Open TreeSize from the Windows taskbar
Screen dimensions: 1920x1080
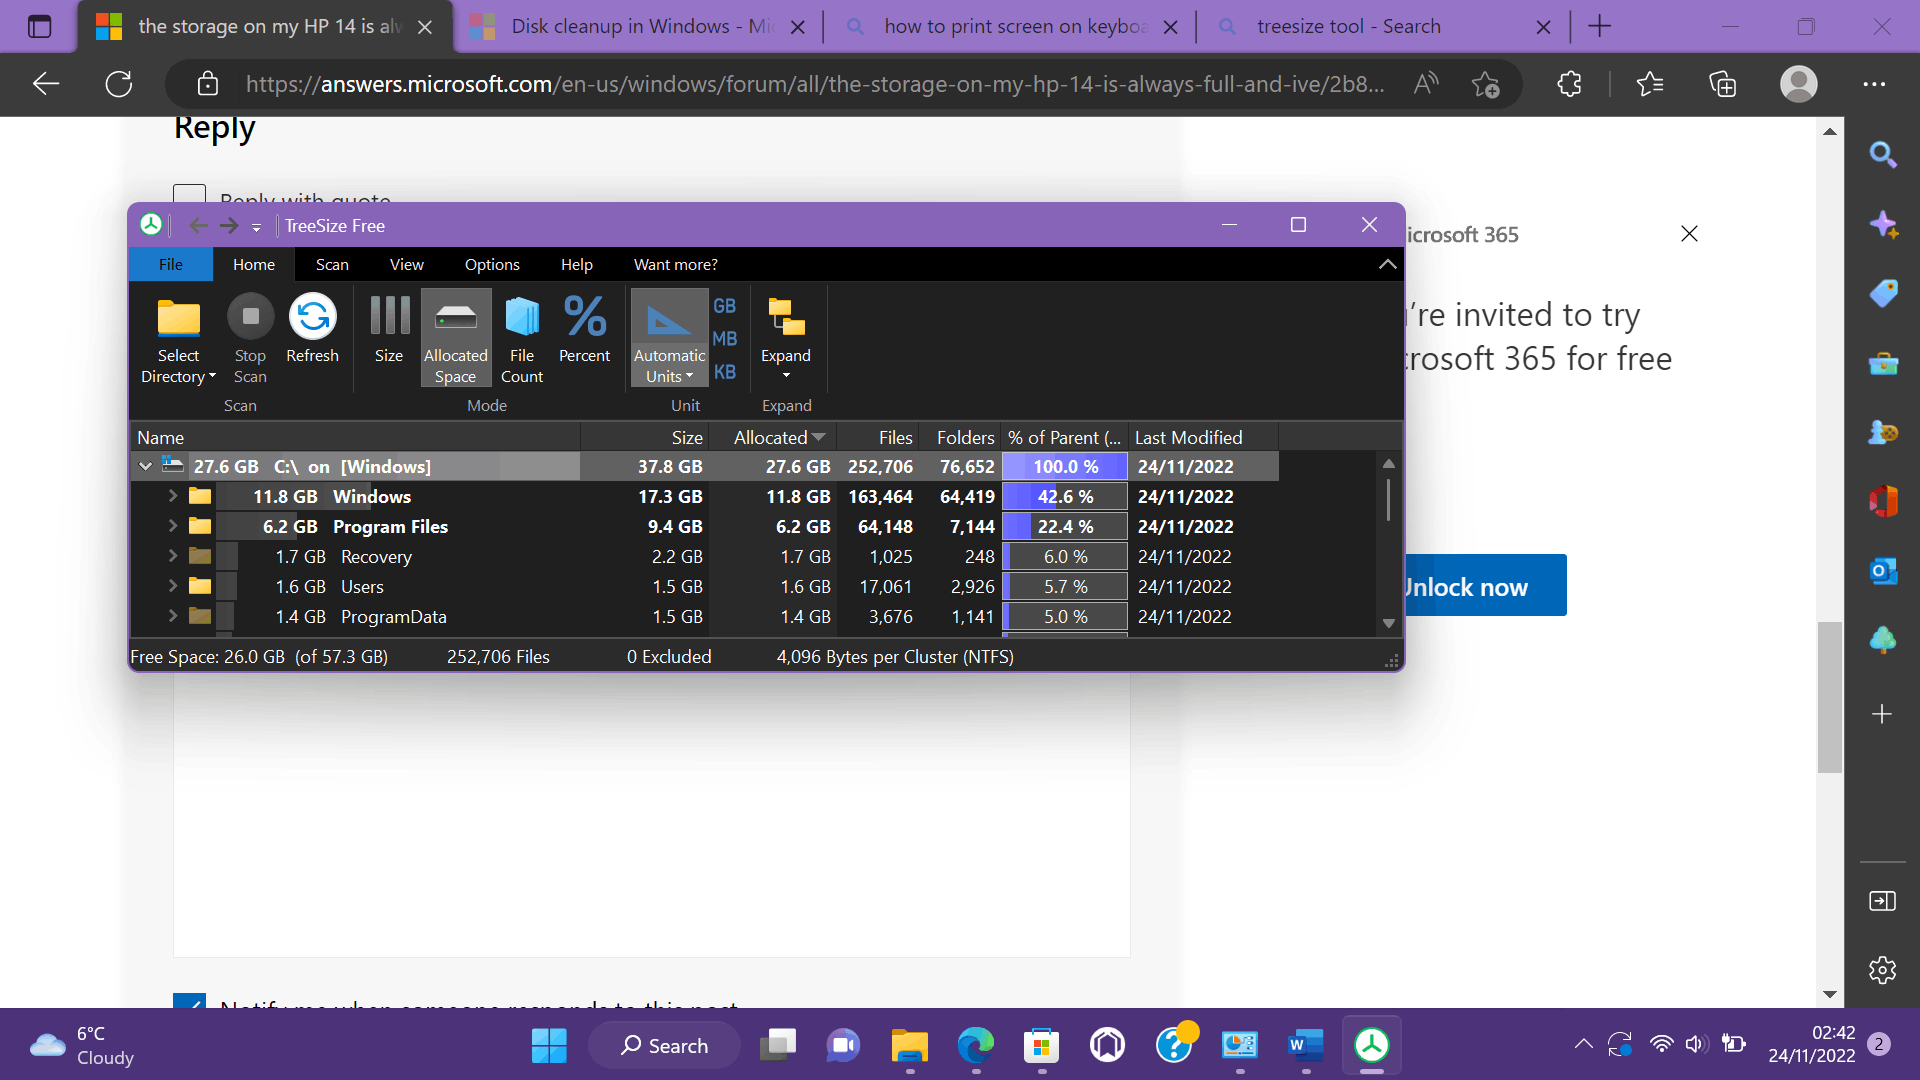[x=1371, y=1046]
